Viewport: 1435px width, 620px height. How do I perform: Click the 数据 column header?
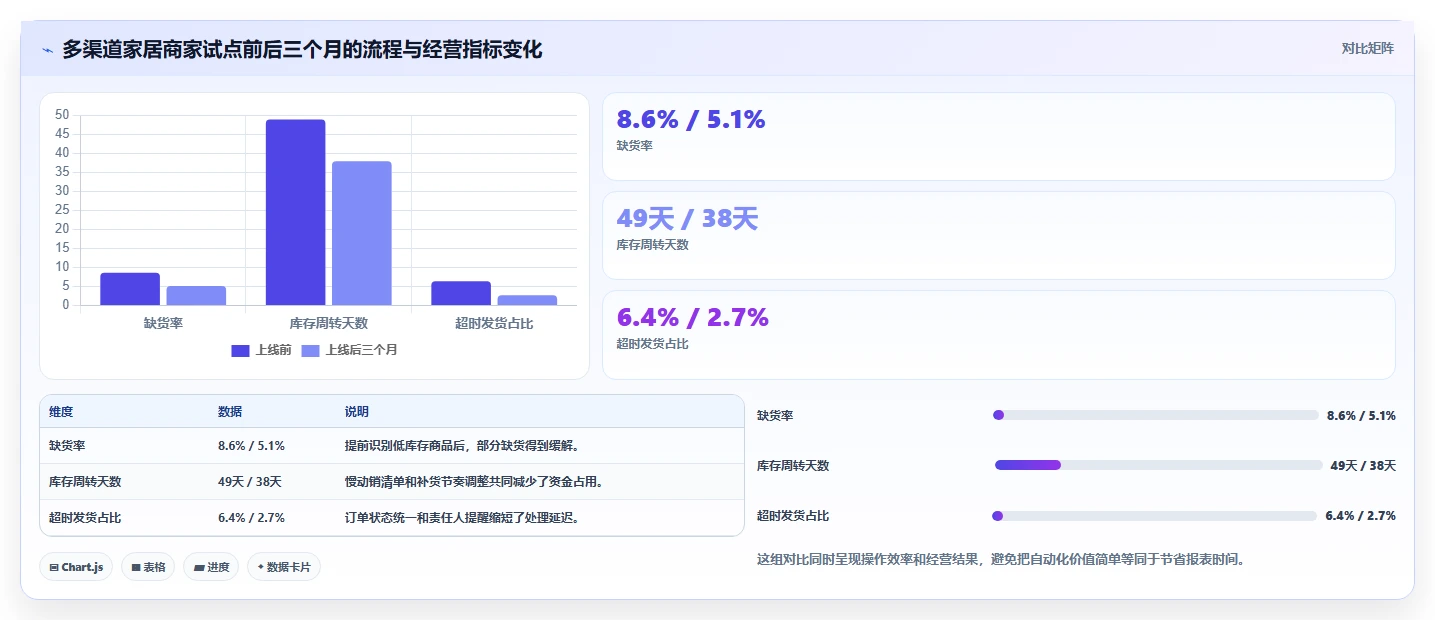230,412
